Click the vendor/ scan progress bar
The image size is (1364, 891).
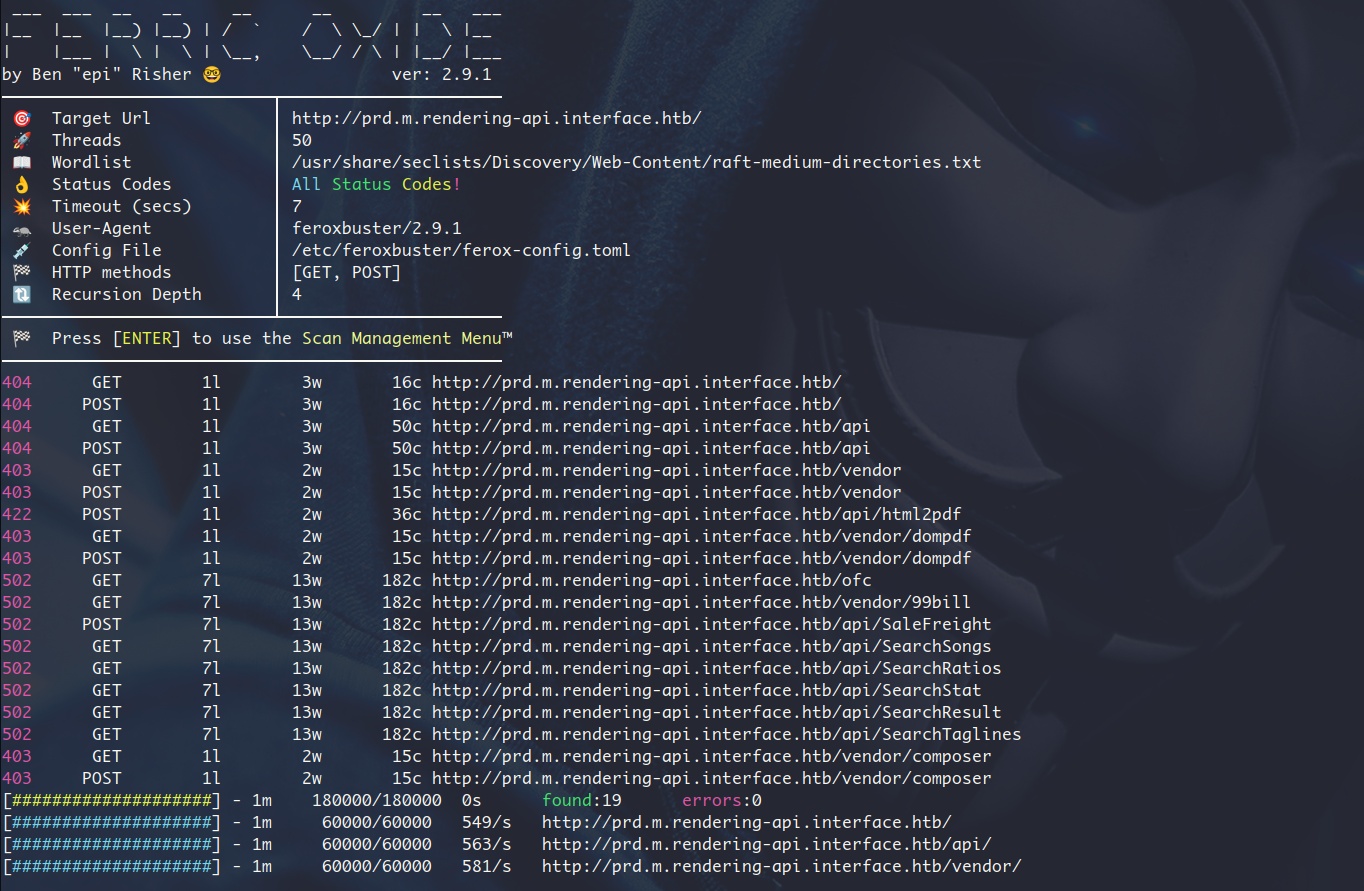112,866
